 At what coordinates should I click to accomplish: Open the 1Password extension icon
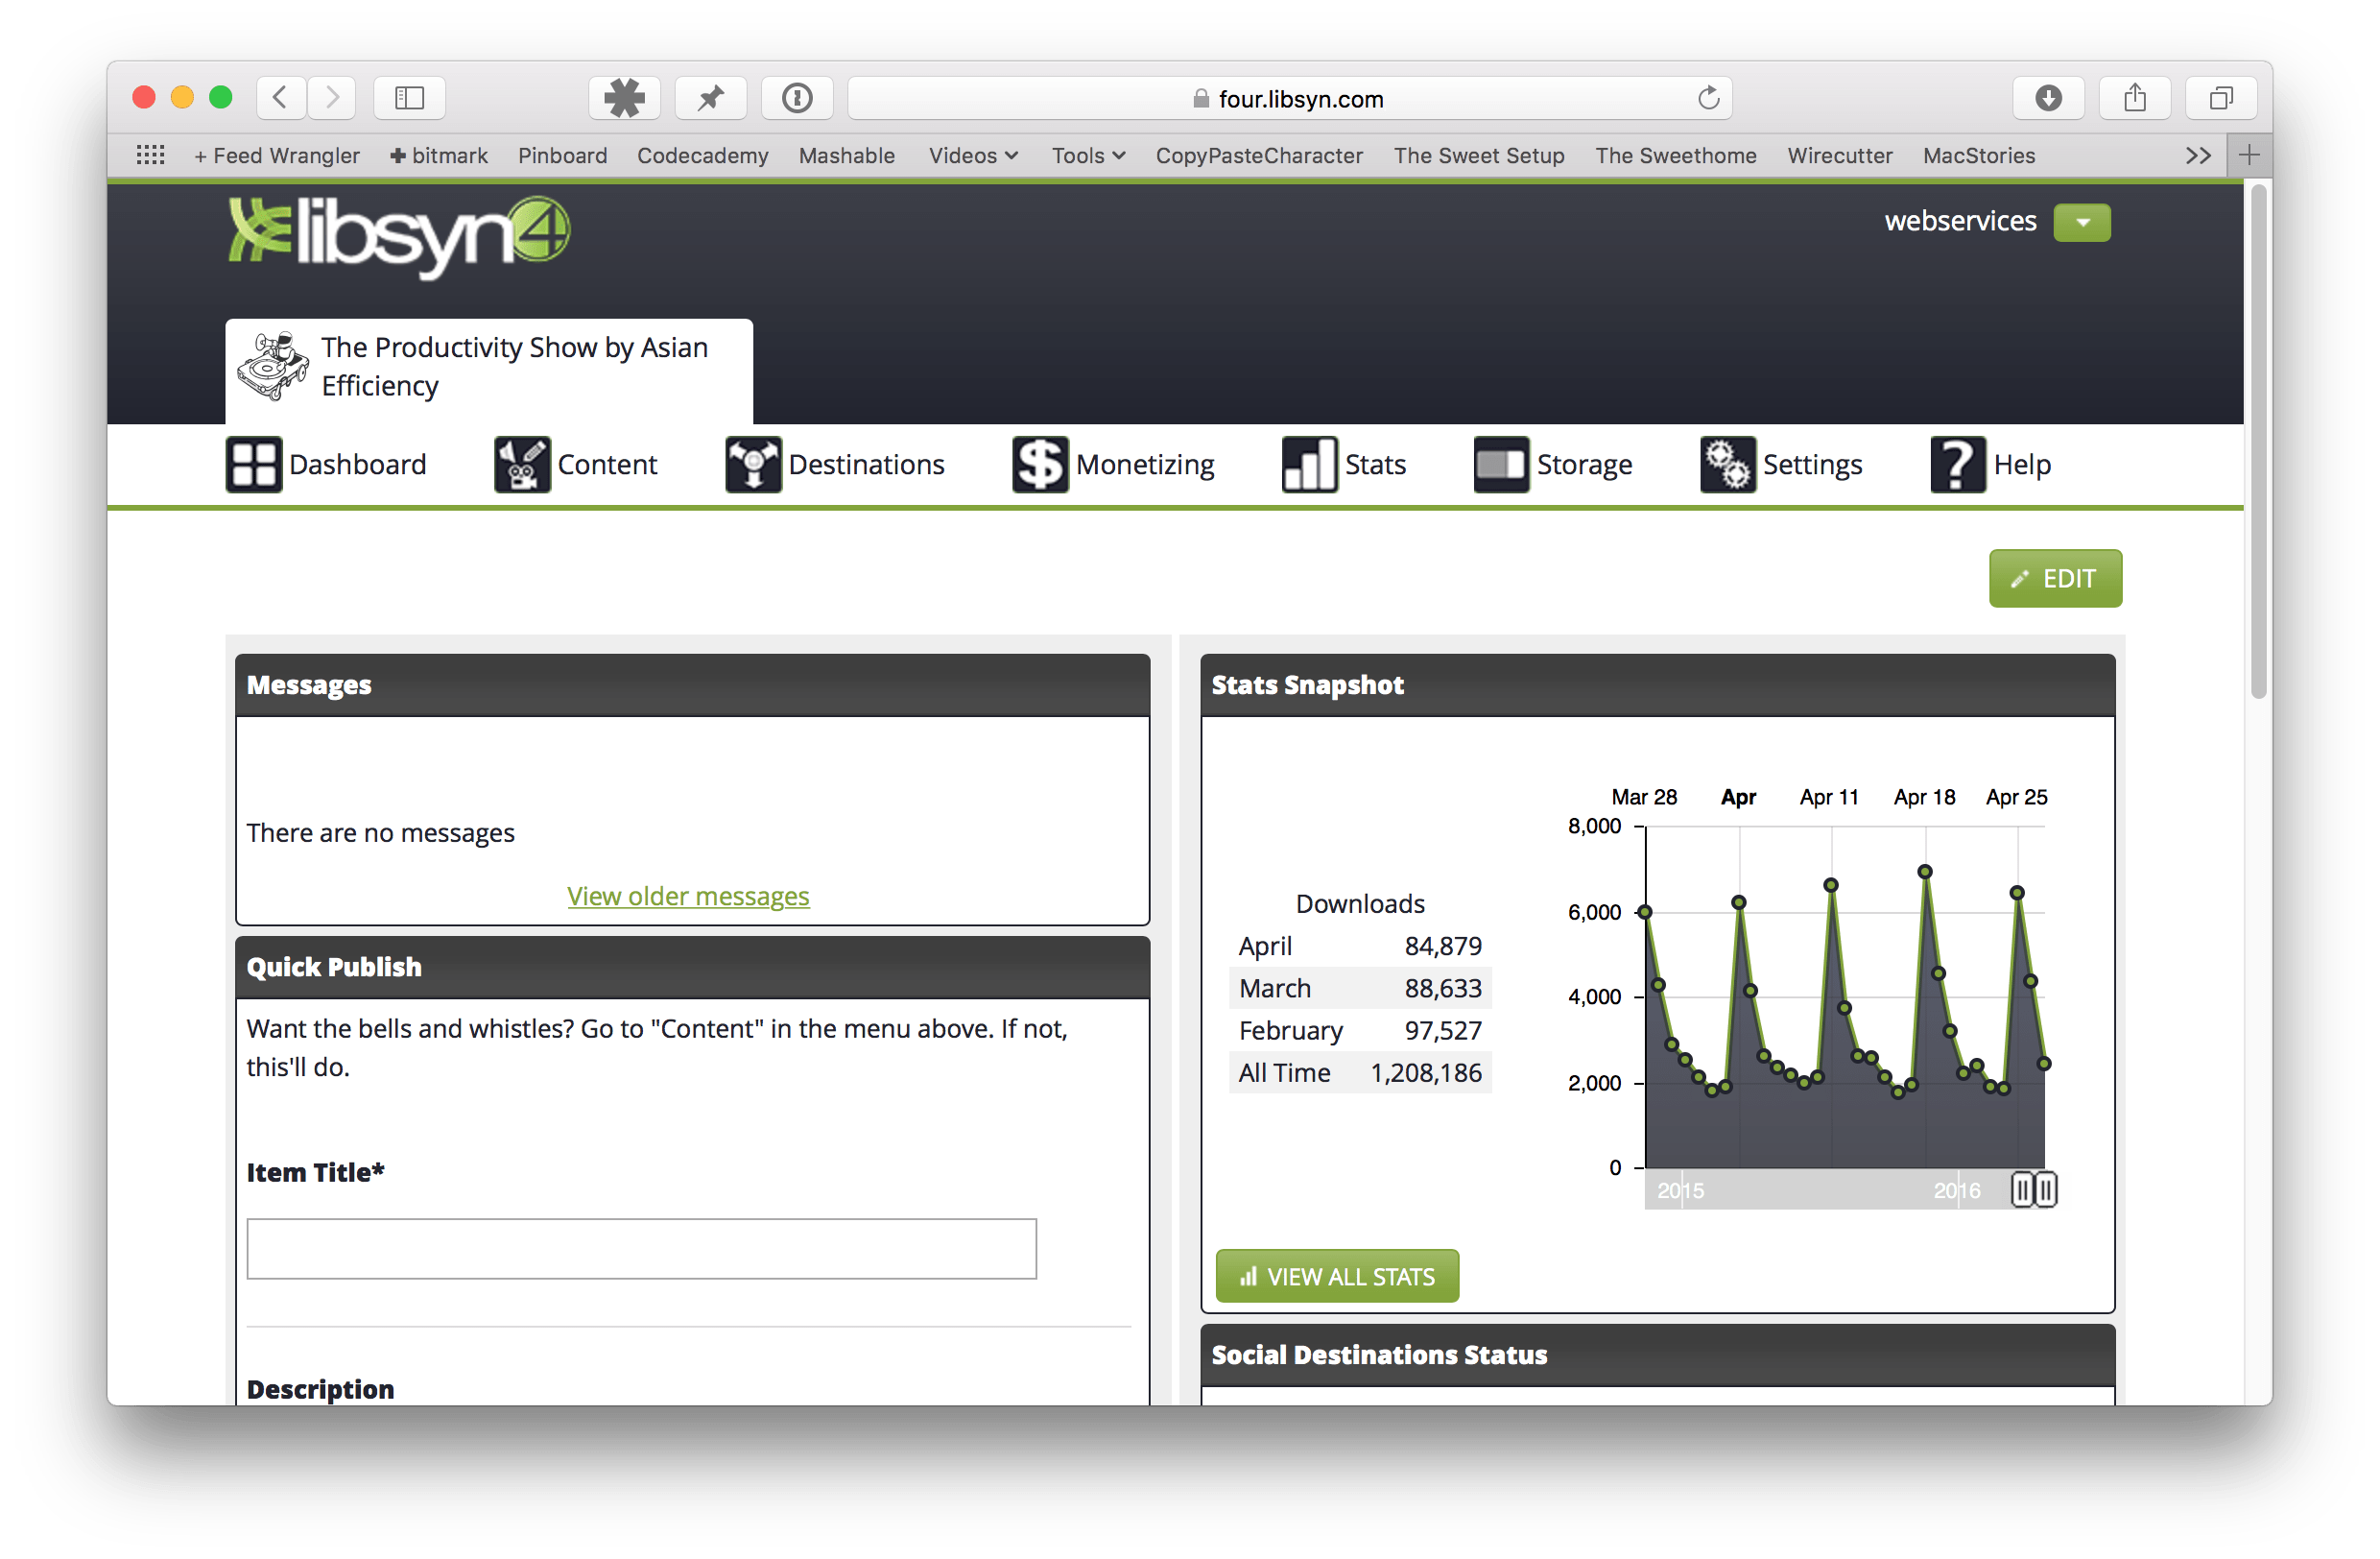pos(797,98)
